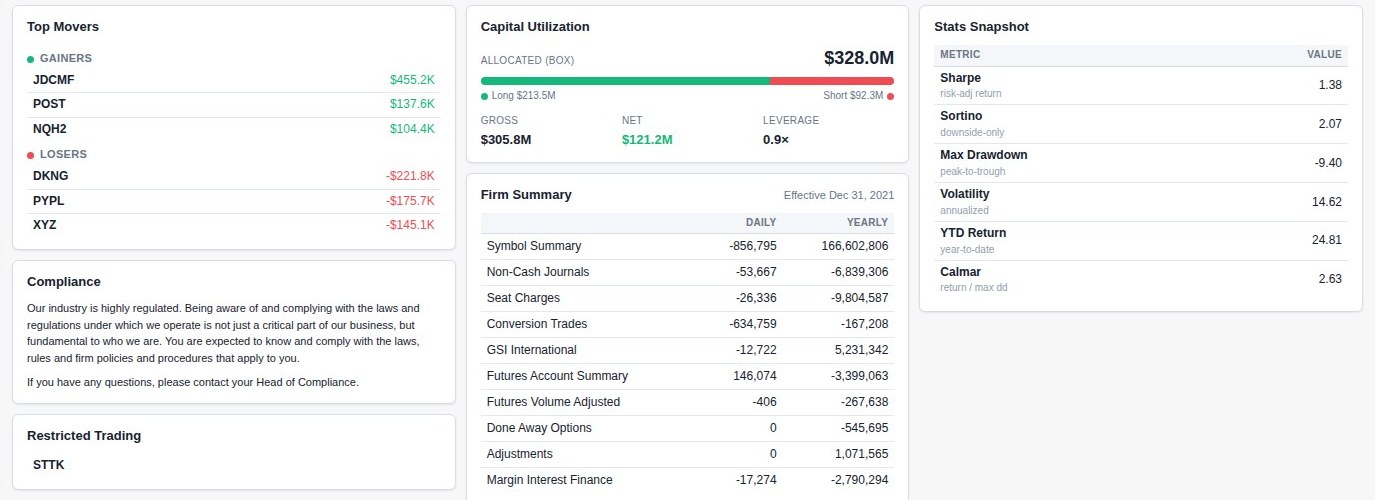Click the Top Movers heading
1375x500 pixels.
(x=63, y=27)
